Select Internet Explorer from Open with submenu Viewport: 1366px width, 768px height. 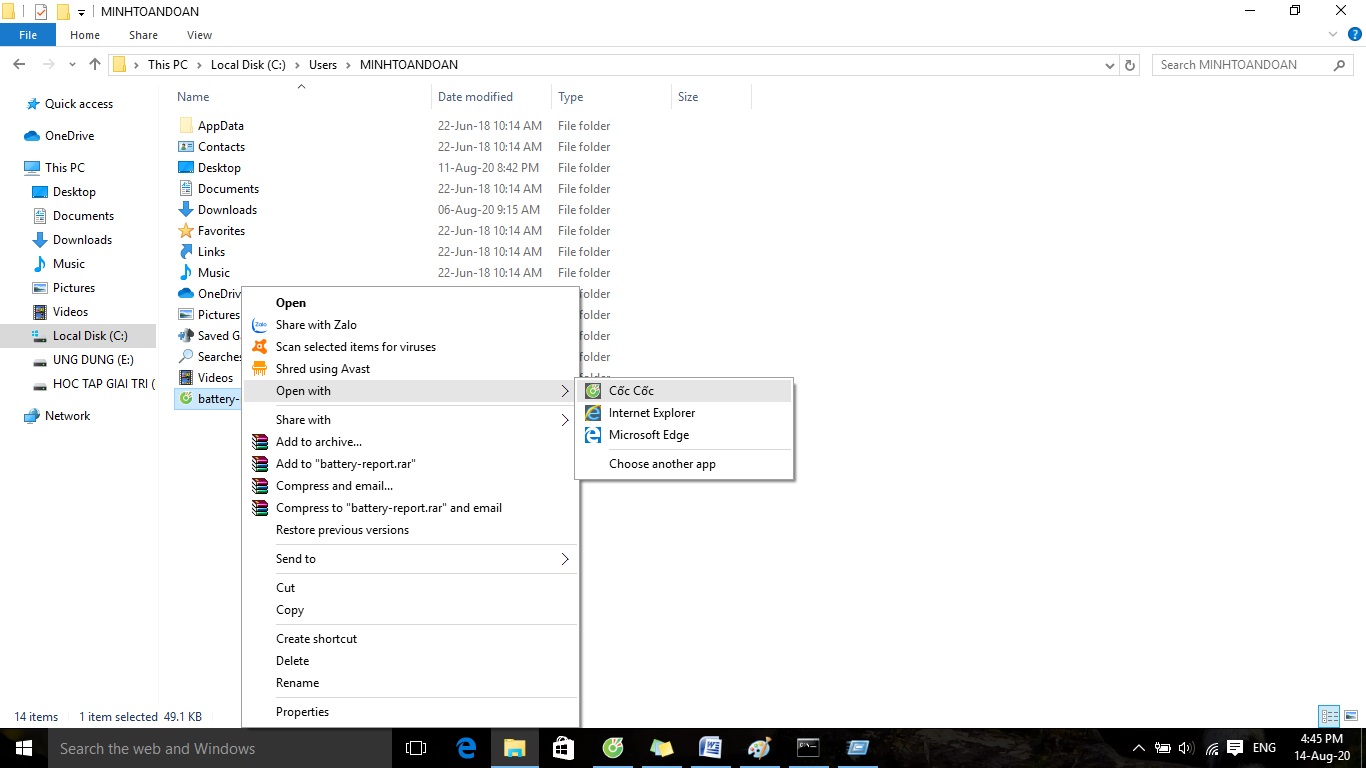pyautogui.click(x=651, y=413)
